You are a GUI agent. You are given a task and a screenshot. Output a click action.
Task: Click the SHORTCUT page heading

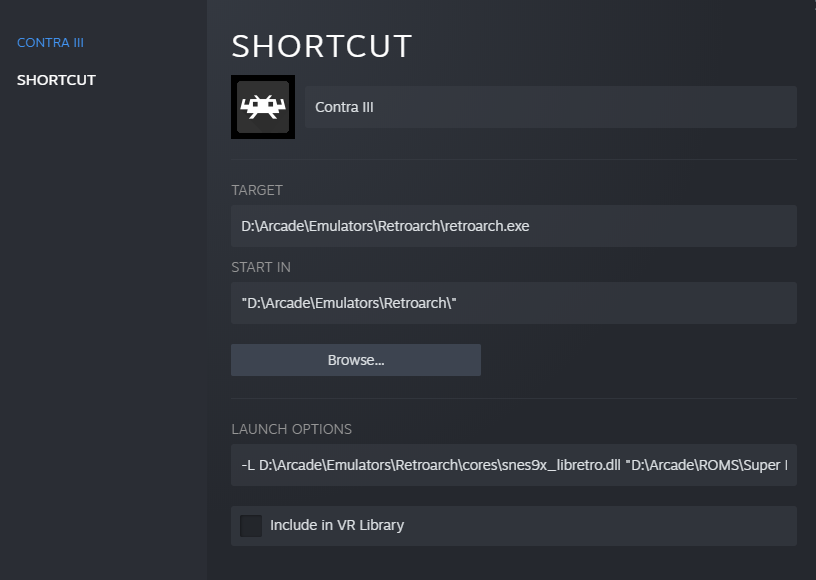[x=322, y=46]
